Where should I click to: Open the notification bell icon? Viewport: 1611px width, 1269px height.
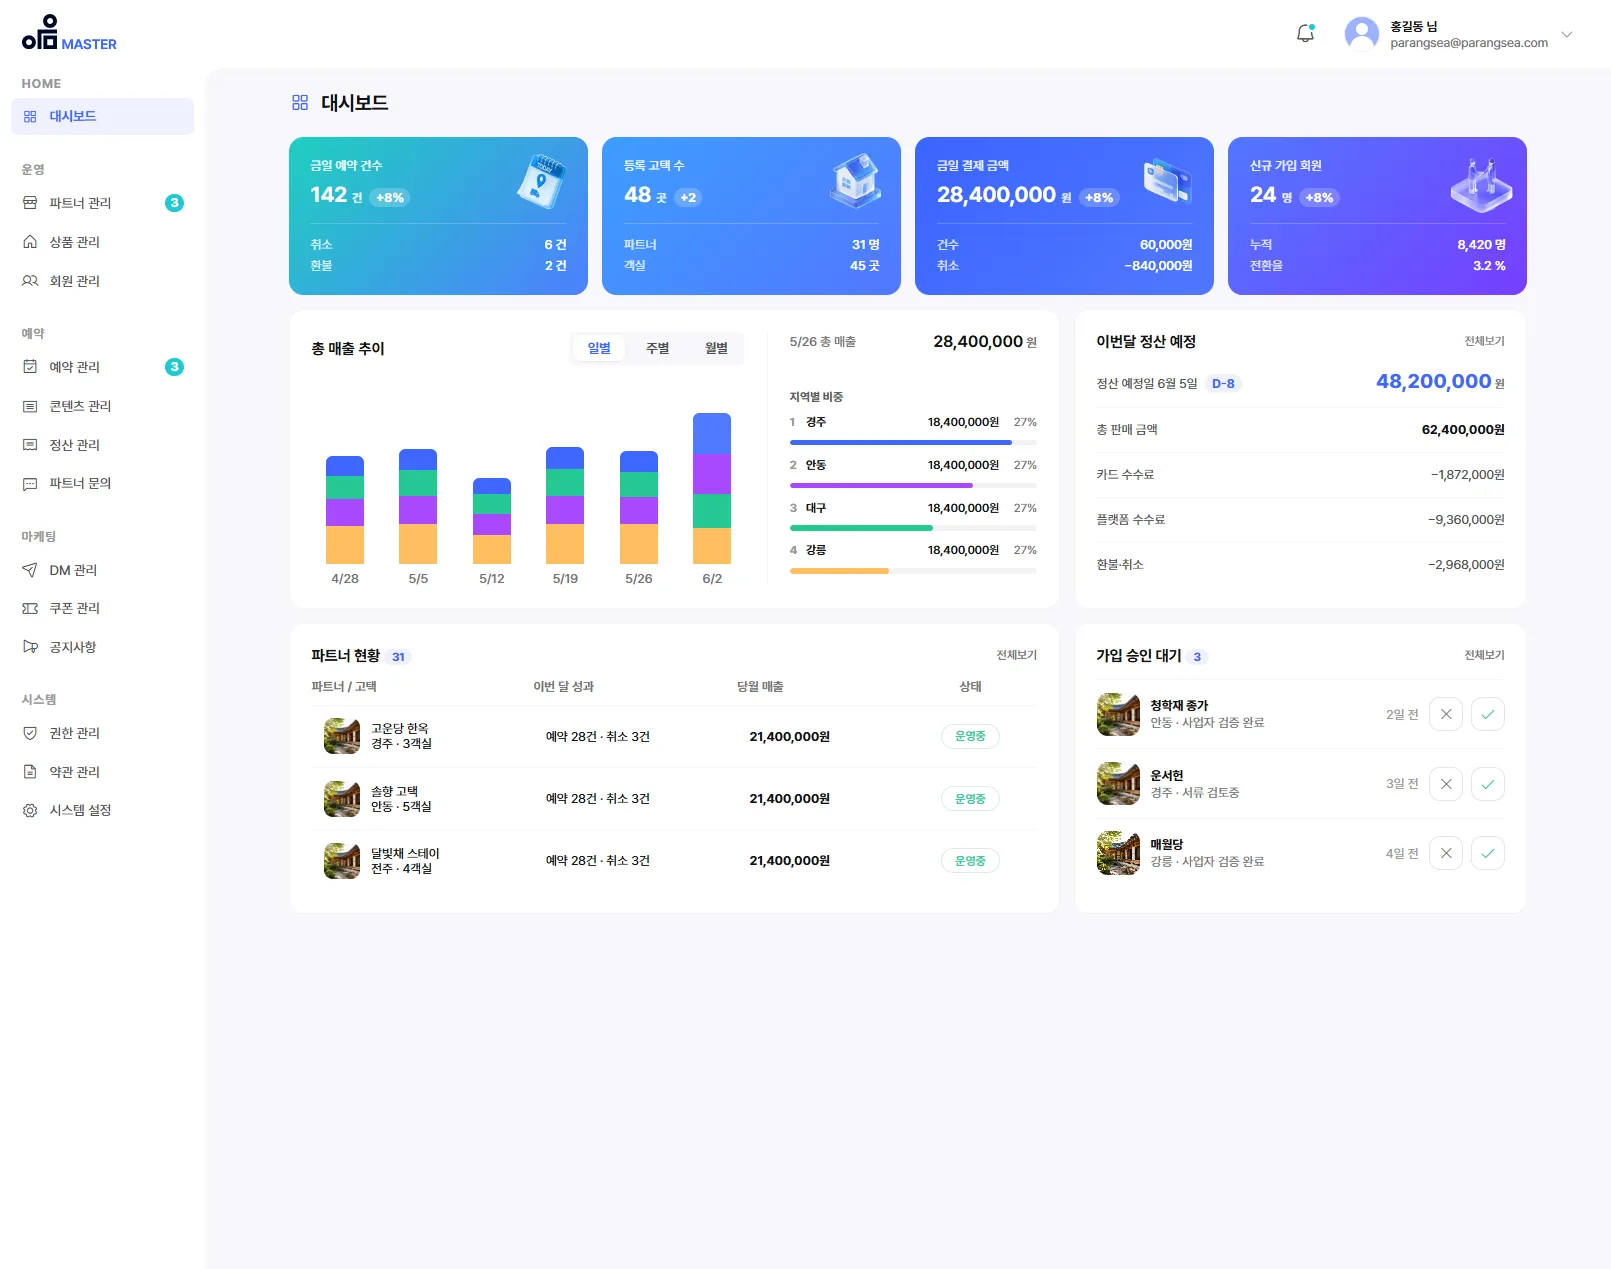[x=1305, y=34]
